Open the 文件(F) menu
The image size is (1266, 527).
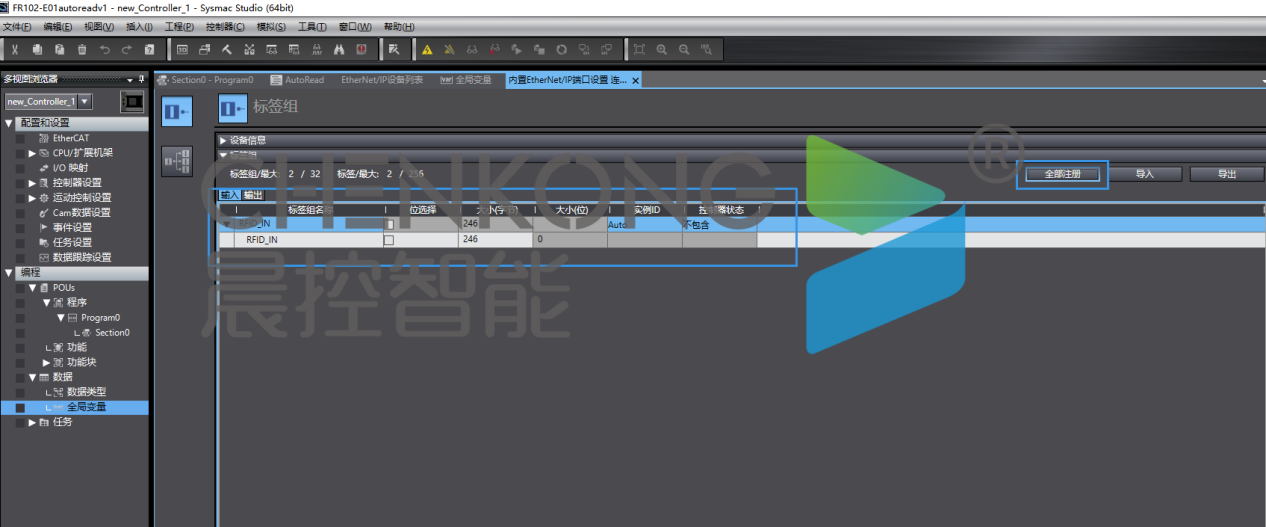tap(17, 27)
